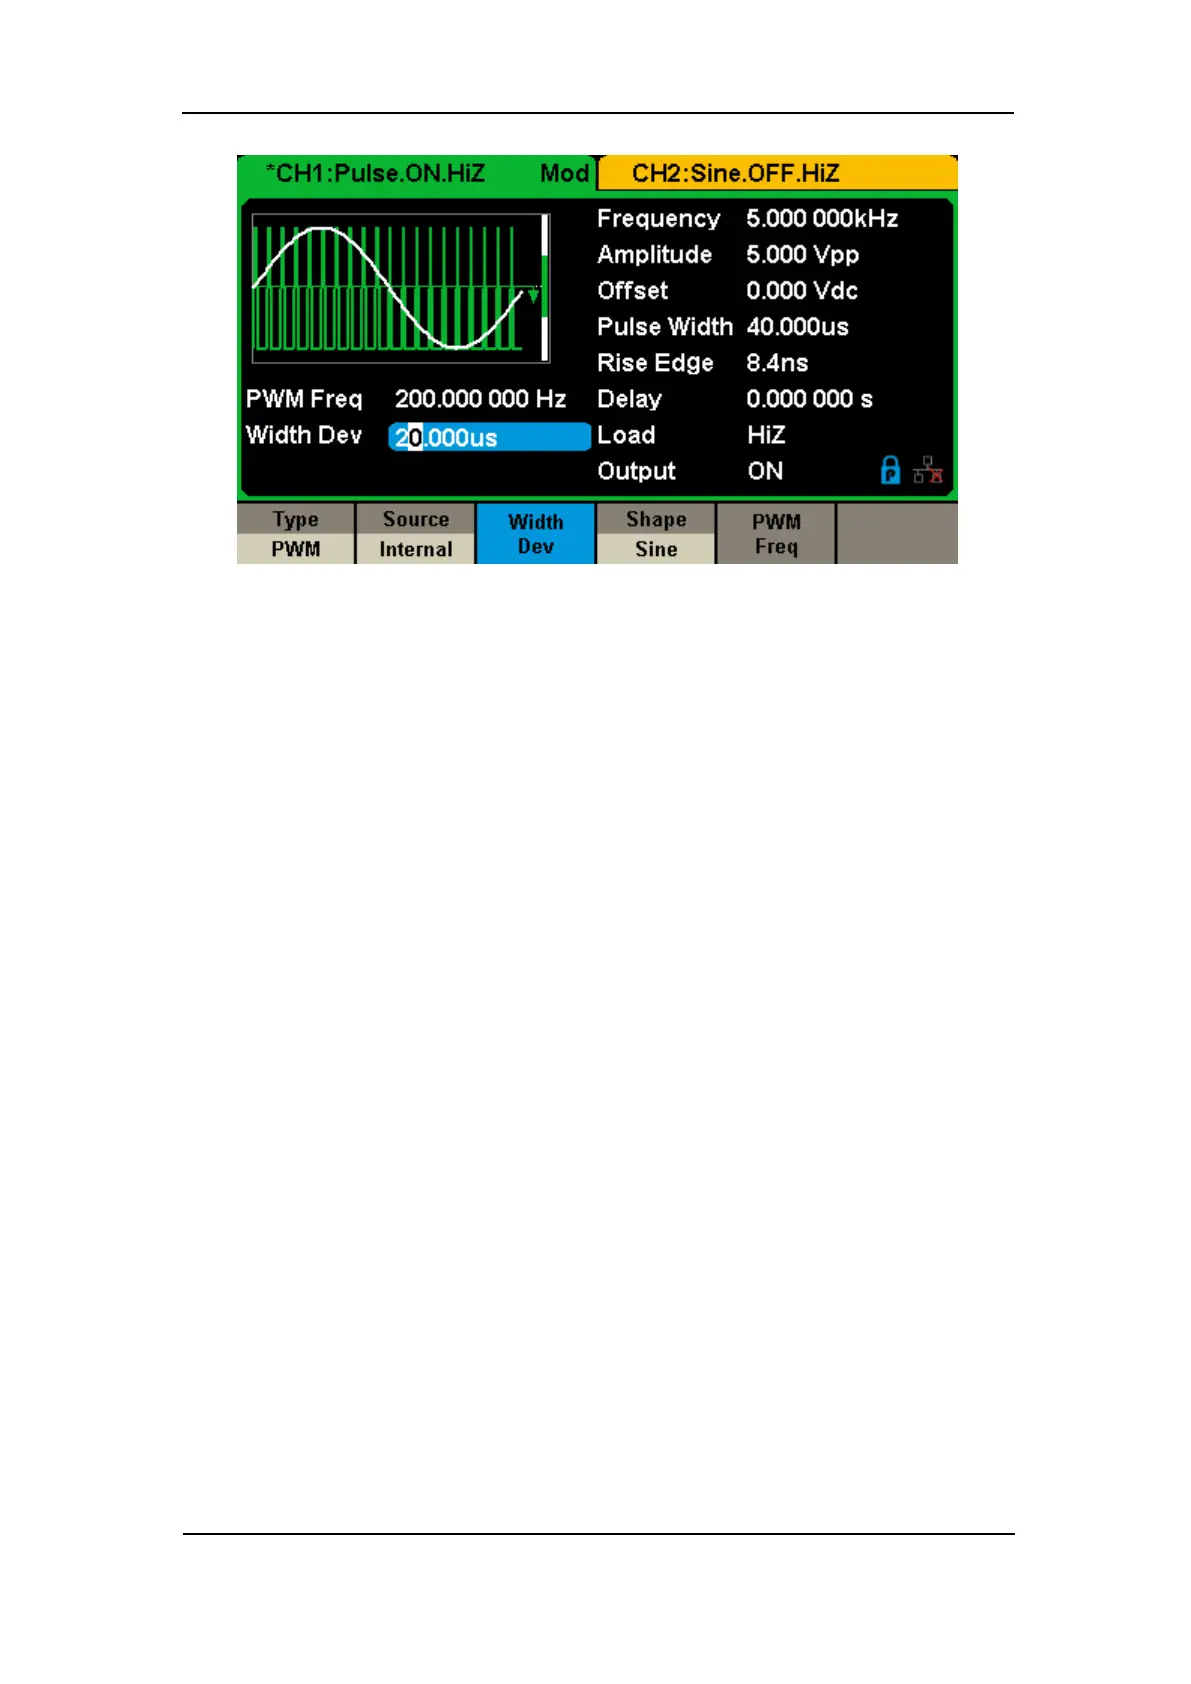The height and width of the screenshot is (1684, 1191).
Task: Open the Type PWM softkey
Action: point(296,534)
